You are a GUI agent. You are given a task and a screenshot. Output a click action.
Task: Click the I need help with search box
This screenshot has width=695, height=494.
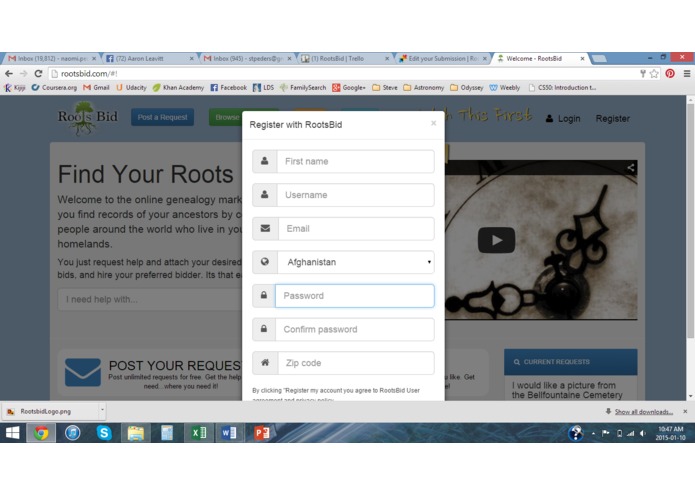click(151, 300)
